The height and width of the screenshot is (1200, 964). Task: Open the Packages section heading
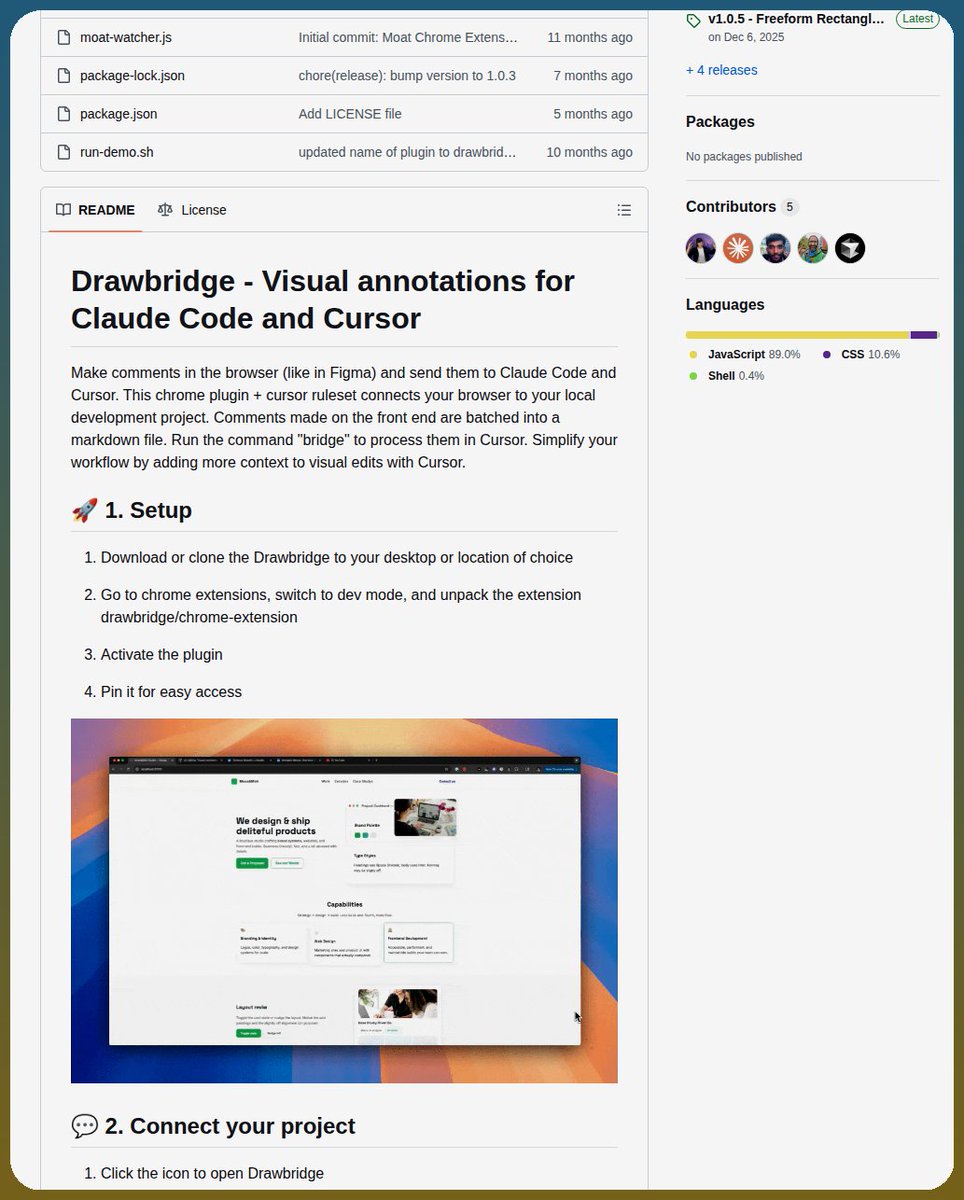pyautogui.click(x=720, y=122)
